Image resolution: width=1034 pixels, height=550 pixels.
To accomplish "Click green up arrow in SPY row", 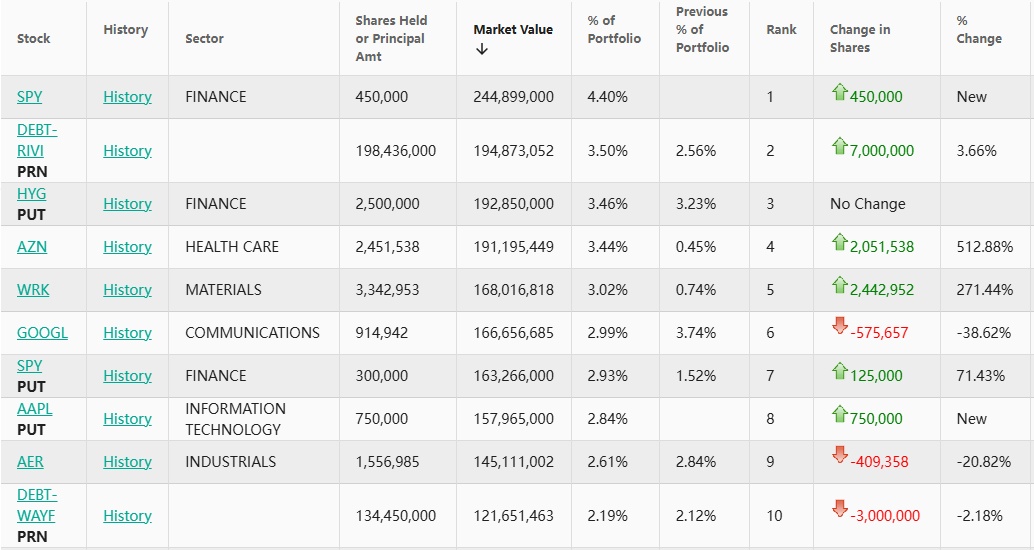I will 839,93.
